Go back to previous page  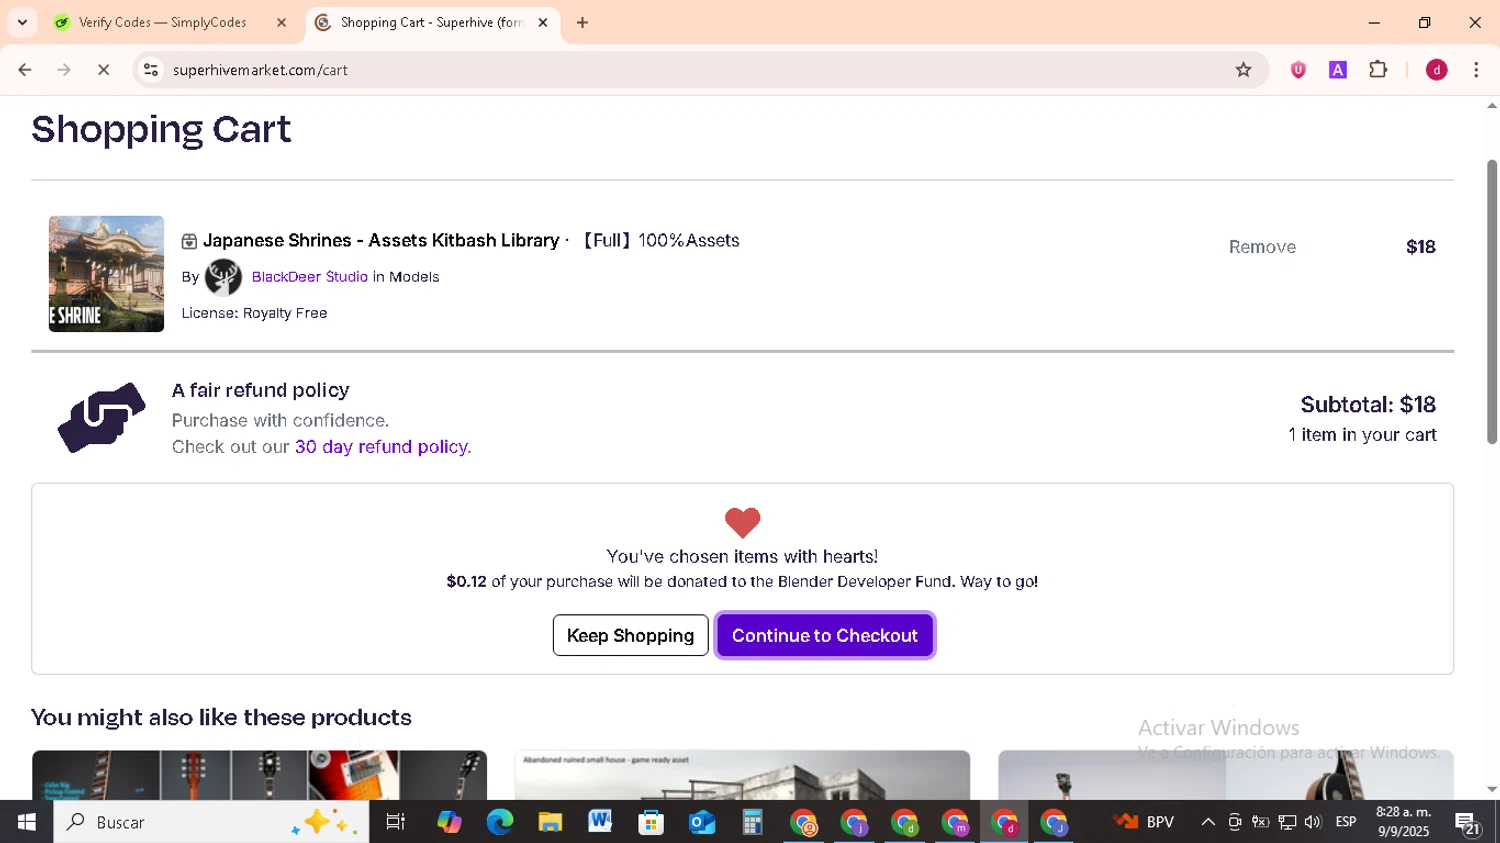click(25, 70)
